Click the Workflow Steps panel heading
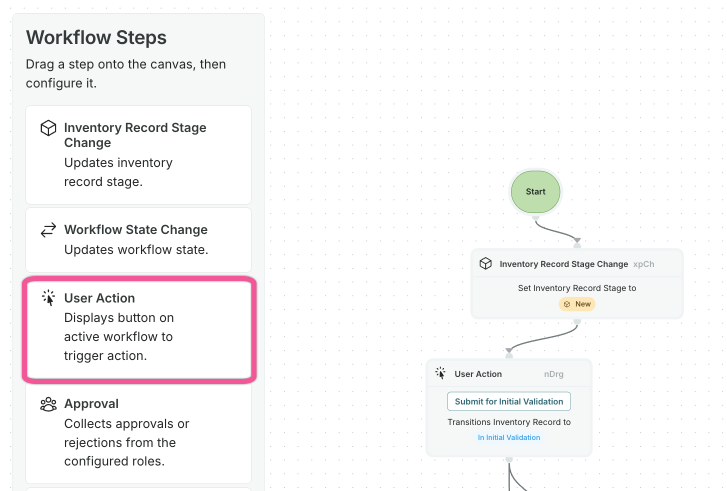Image resolution: width=727 pixels, height=491 pixels. pos(96,38)
